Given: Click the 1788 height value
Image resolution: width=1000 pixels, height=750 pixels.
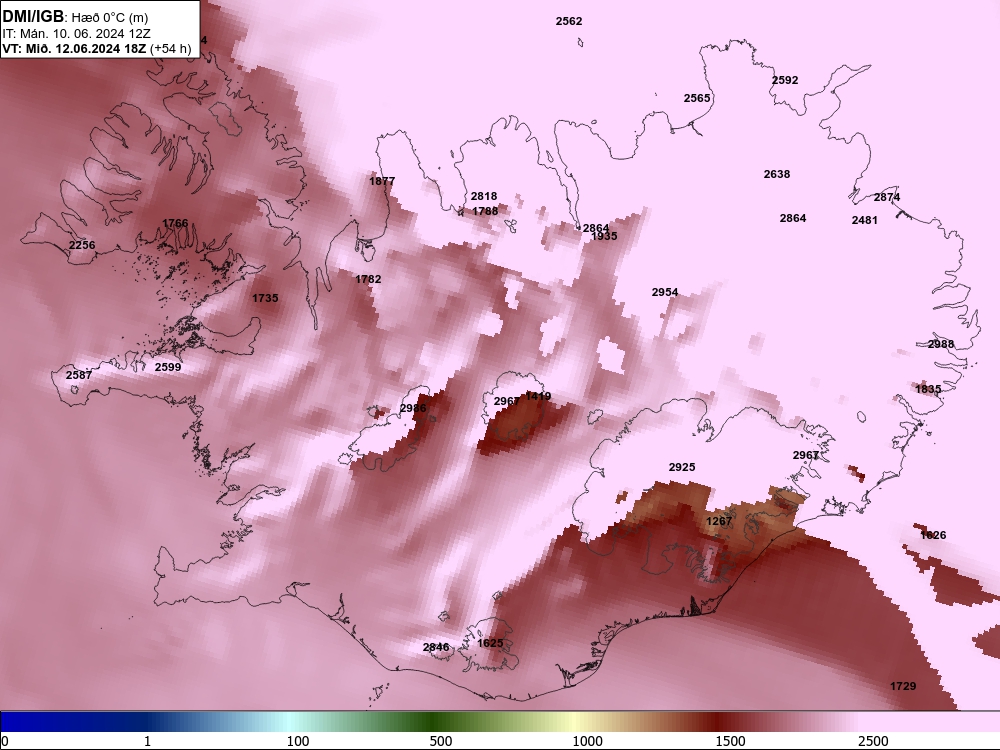Looking at the screenshot, I should pos(485,211).
